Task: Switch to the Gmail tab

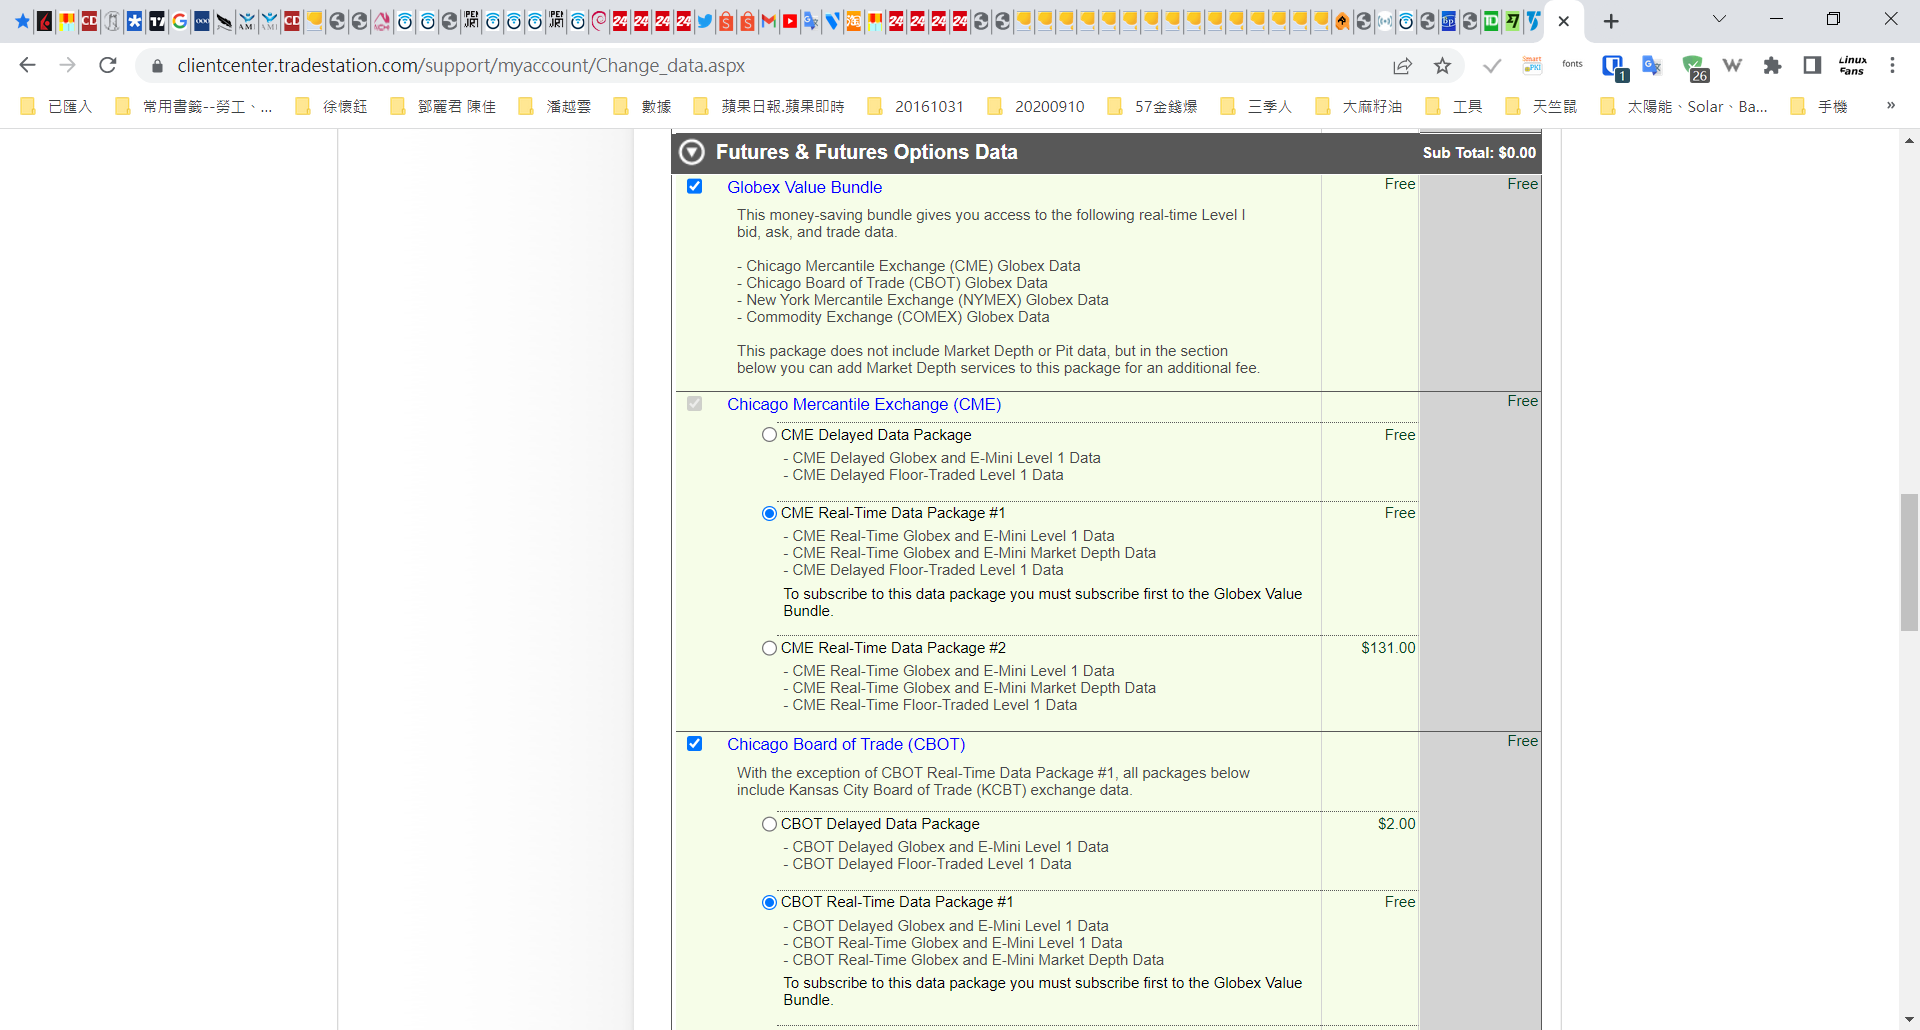Action: [x=769, y=21]
